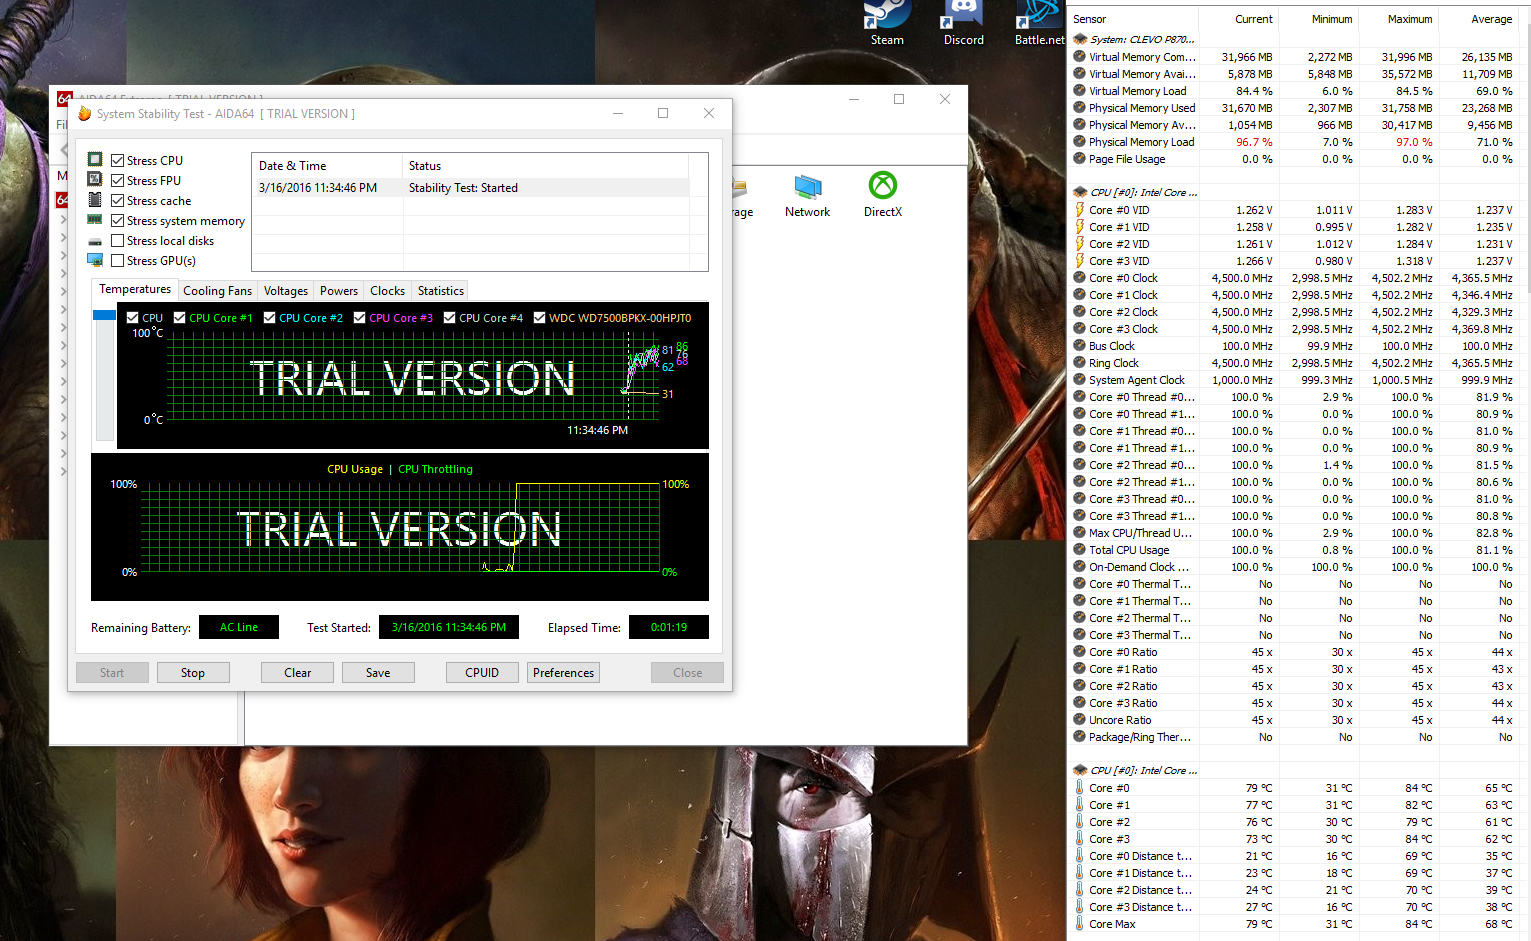Click the lightning icon next to Core #0 VID
The width and height of the screenshot is (1531, 941).
coord(1080,210)
